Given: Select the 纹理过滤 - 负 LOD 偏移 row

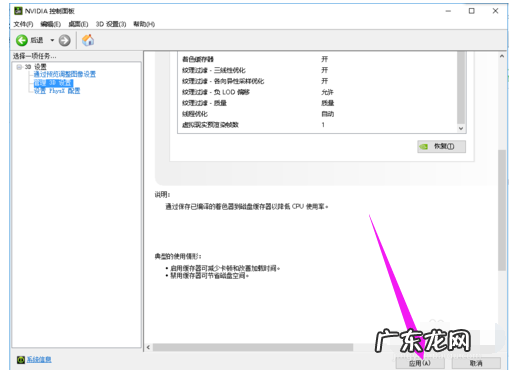Looking at the screenshot, I should tap(317, 92).
